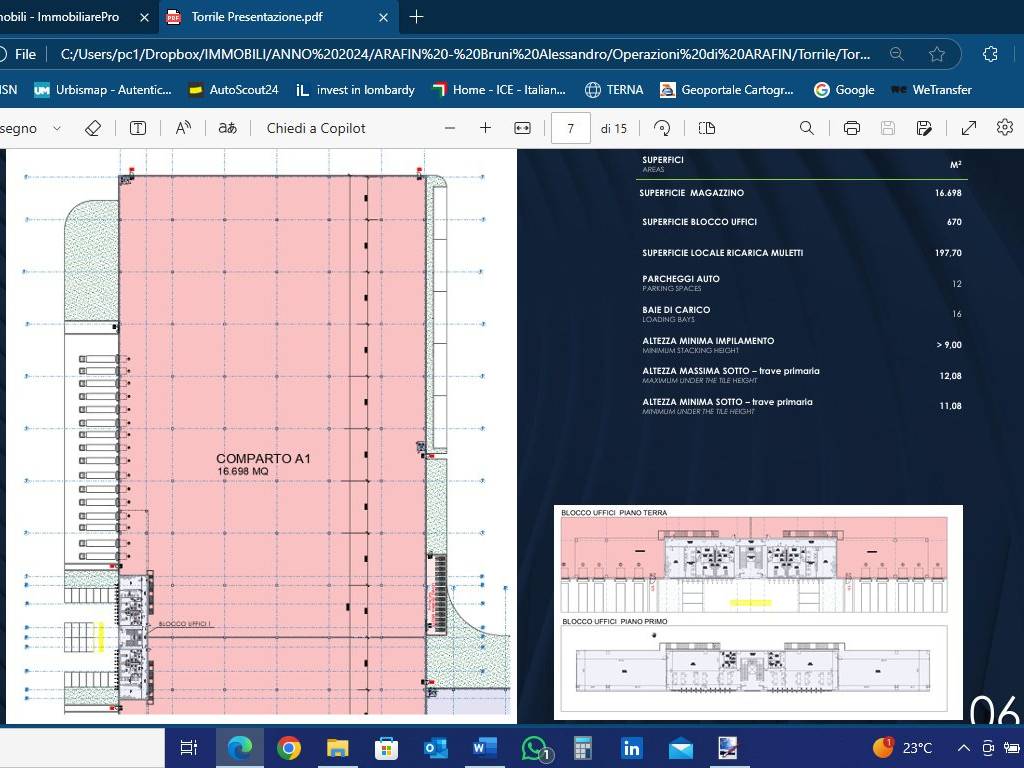Switch to the ImmobiliarePro tab
The width and height of the screenshot is (1024, 768).
coord(65,17)
